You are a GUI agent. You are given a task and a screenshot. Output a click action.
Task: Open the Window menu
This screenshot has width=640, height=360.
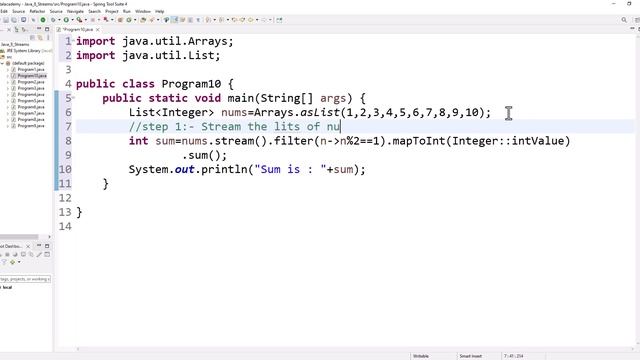click(x=142, y=11)
